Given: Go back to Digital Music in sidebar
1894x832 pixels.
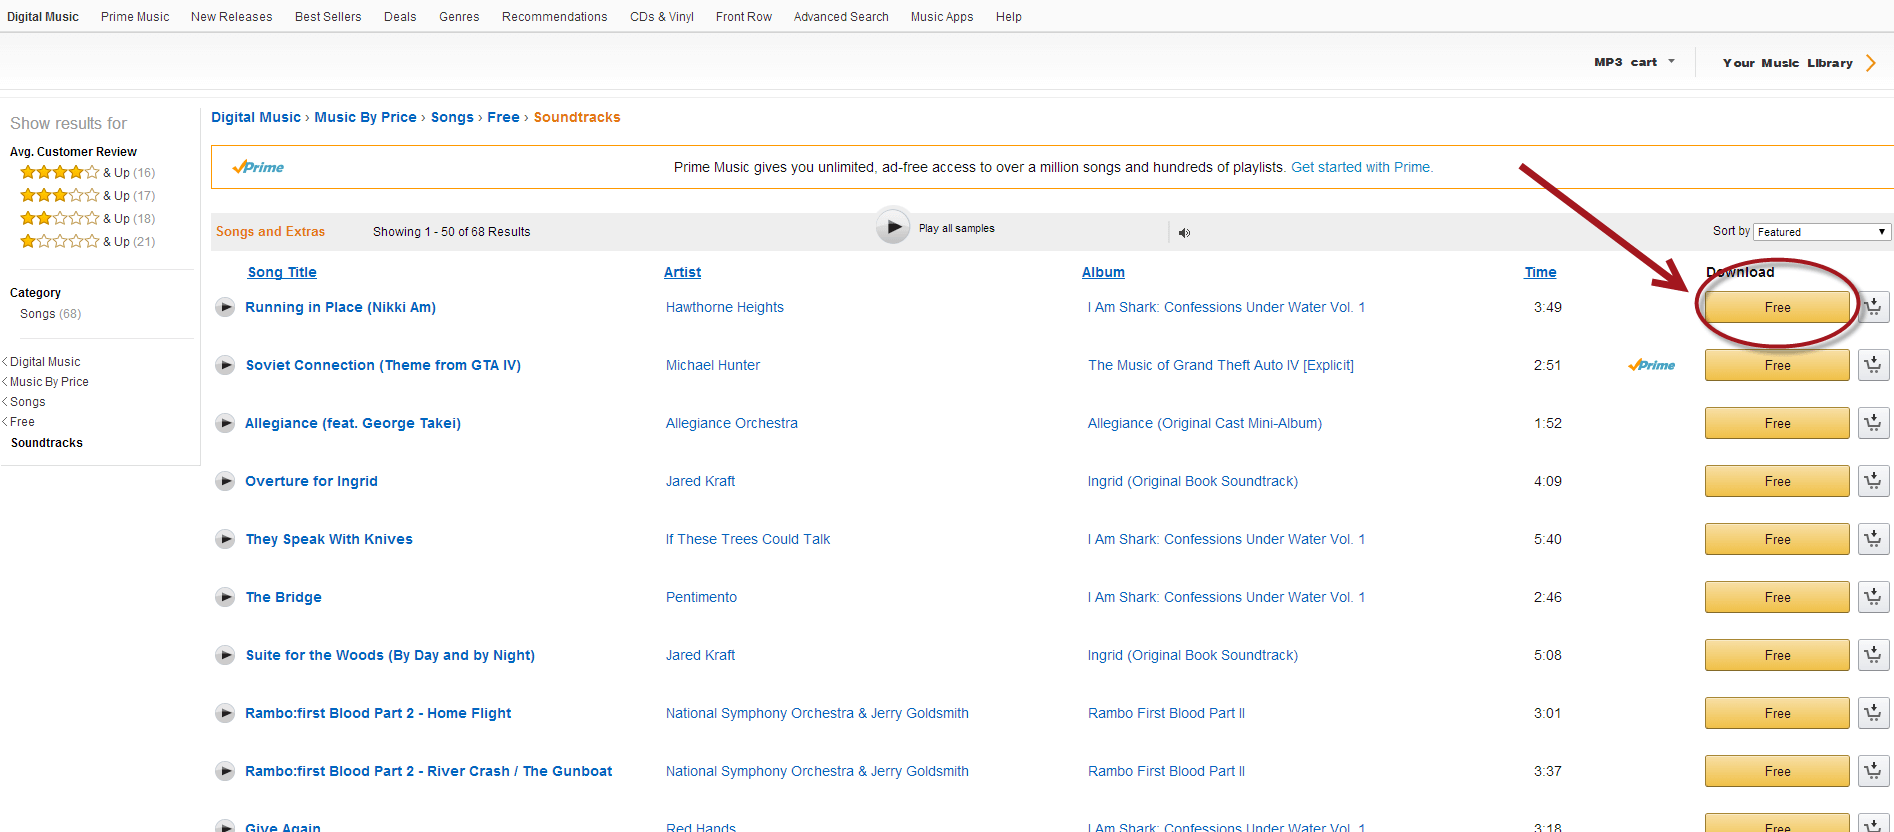Looking at the screenshot, I should (x=45, y=362).
